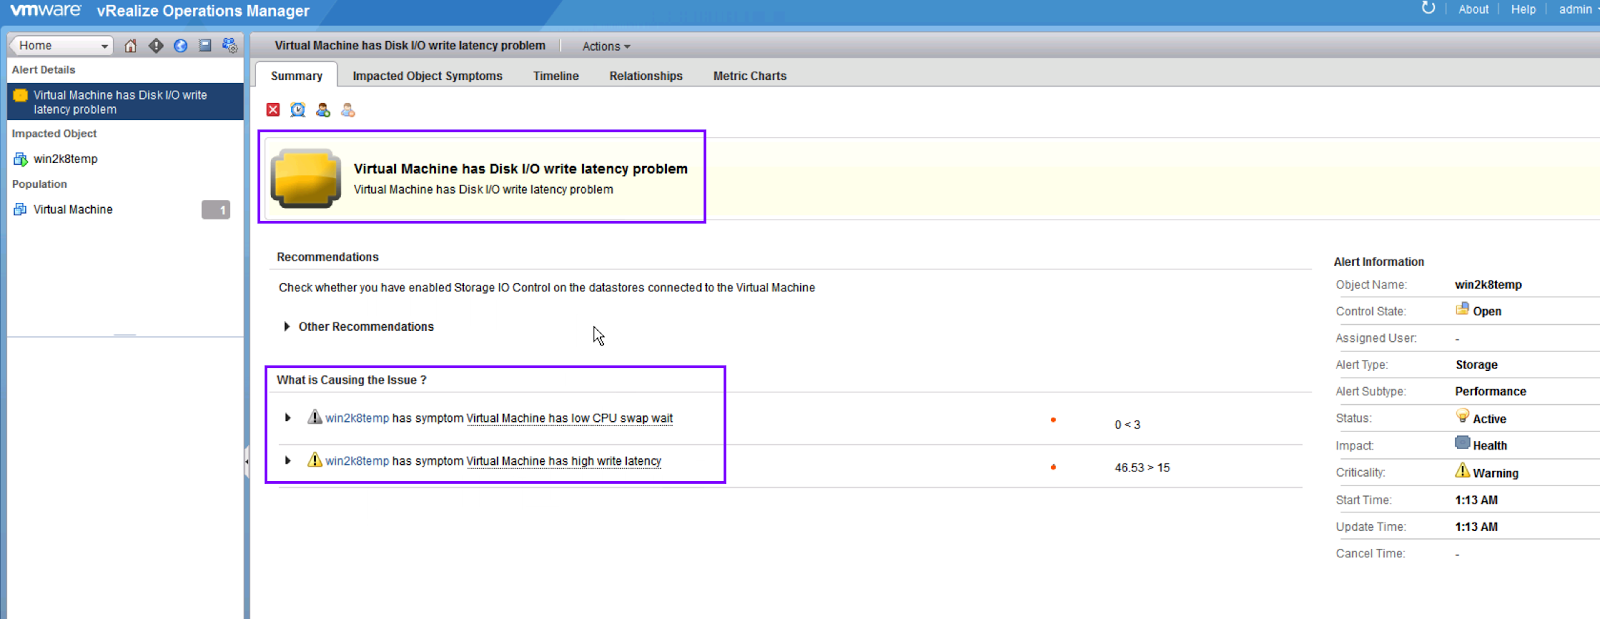The height and width of the screenshot is (619, 1600).
Task: Open the Alerts diamond icon
Action: click(156, 46)
